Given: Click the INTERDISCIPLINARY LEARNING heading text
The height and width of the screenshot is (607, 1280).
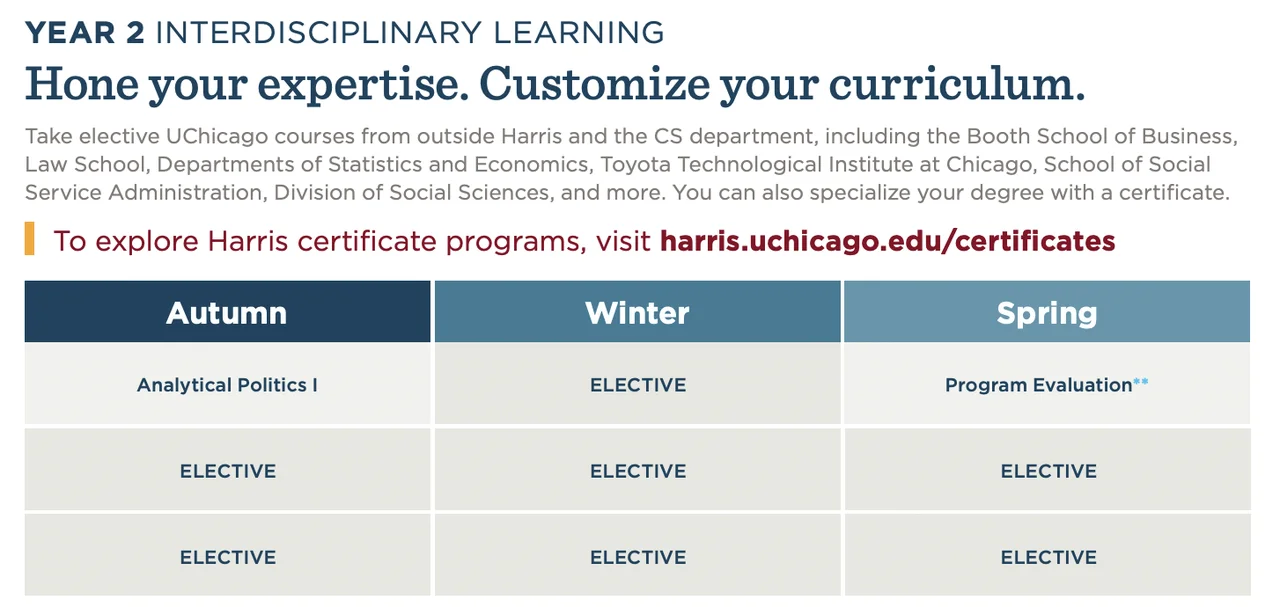Looking at the screenshot, I should pyautogui.click(x=410, y=32).
